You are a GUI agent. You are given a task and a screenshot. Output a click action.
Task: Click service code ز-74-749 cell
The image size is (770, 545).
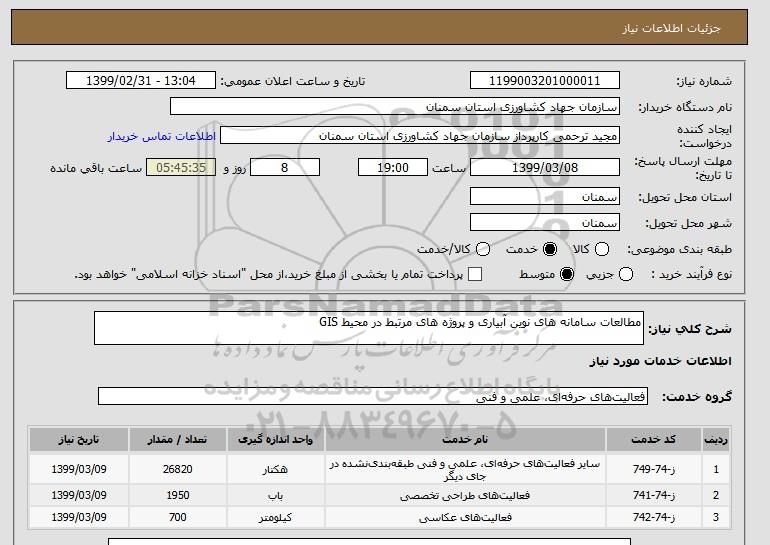[x=654, y=469]
